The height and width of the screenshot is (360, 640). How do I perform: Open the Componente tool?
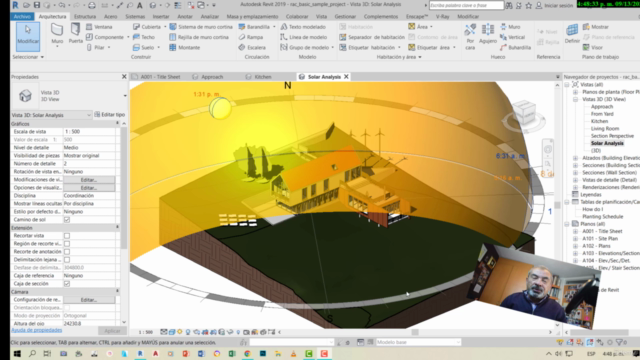point(105,37)
